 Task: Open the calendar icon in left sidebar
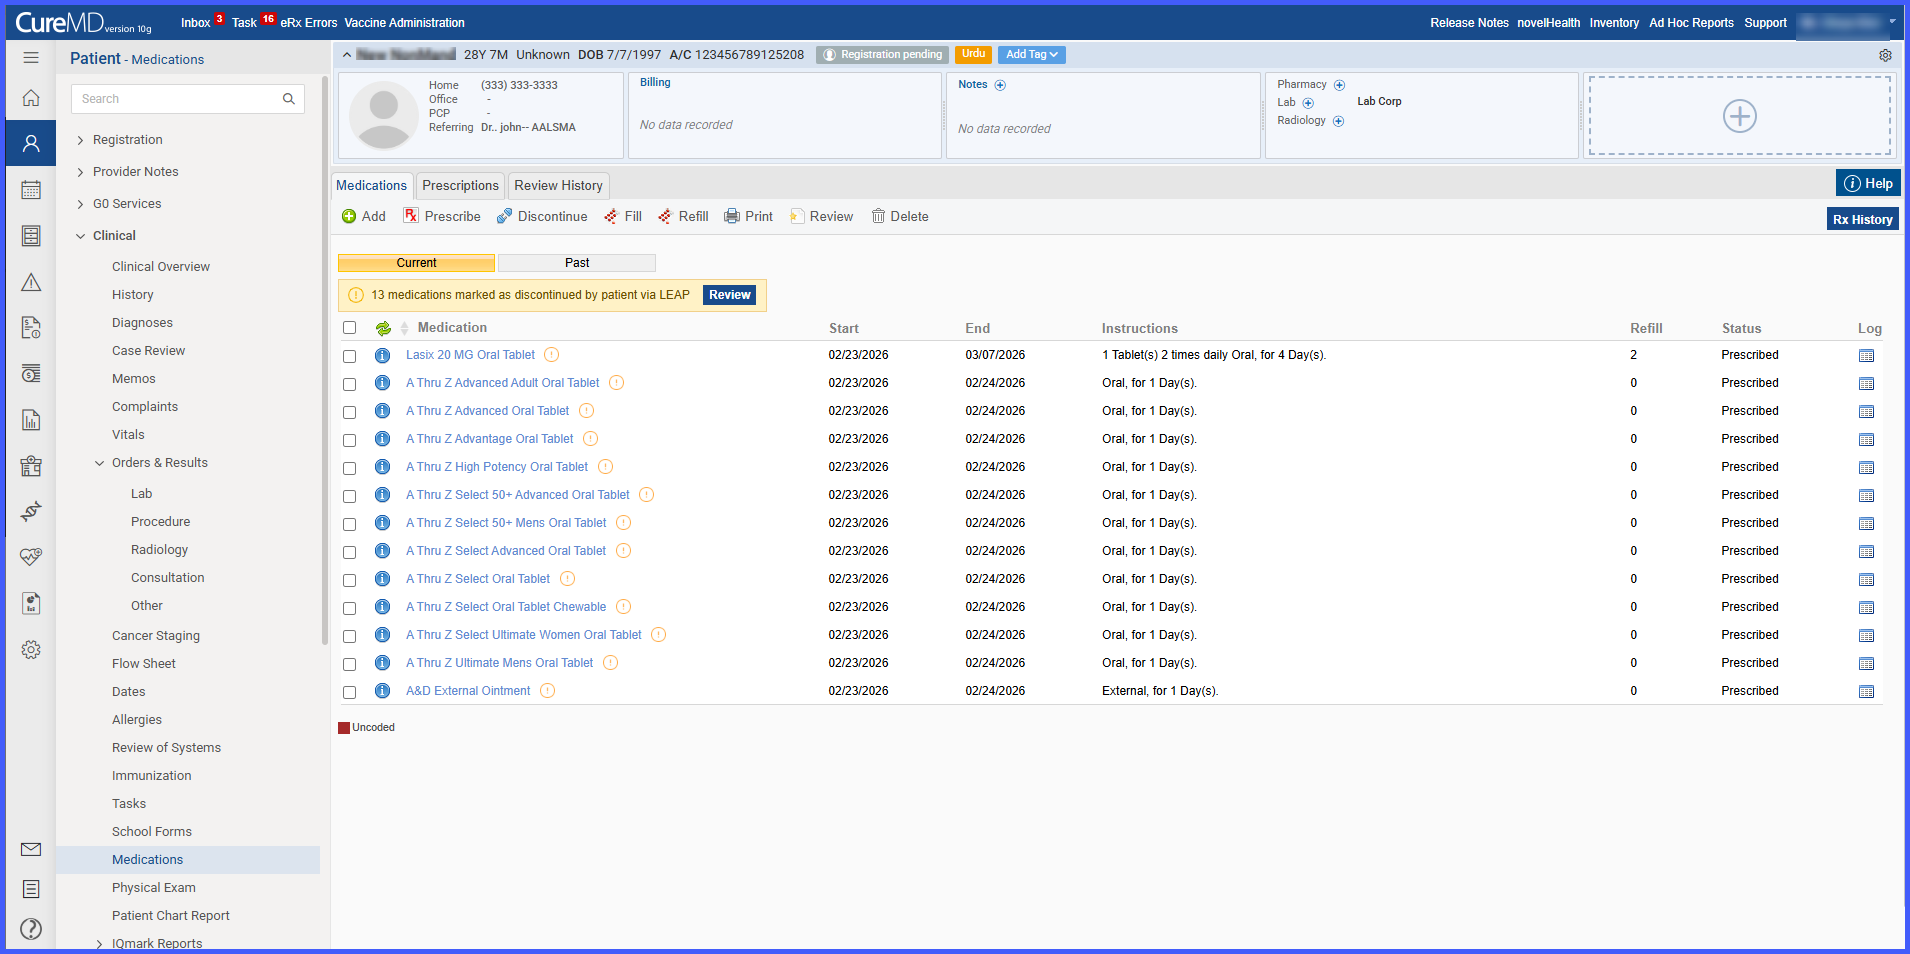point(31,190)
